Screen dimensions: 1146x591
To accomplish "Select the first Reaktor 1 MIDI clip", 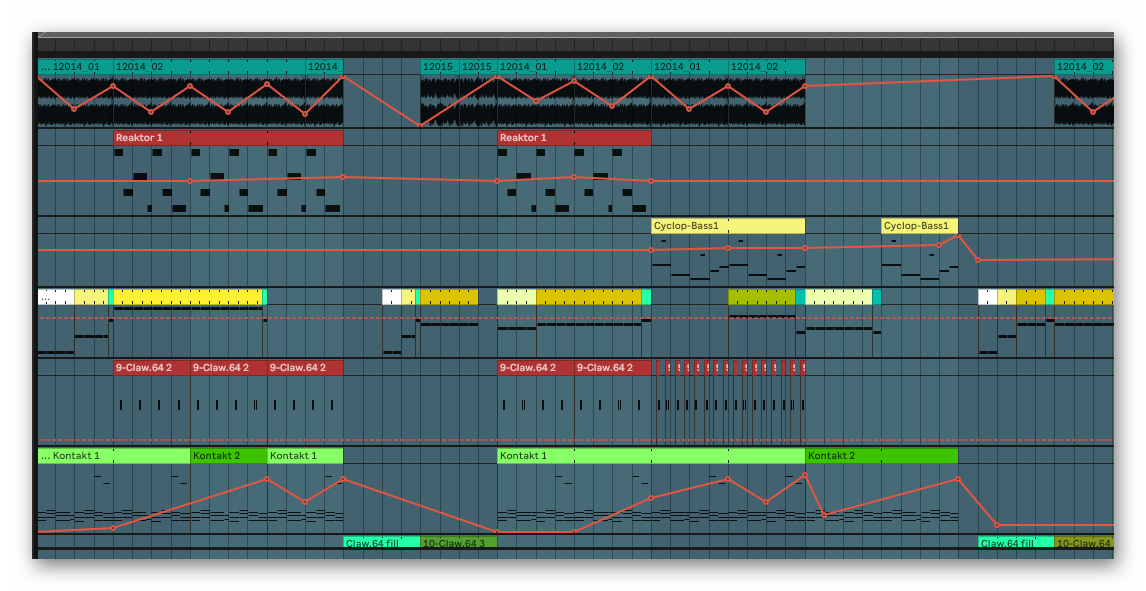I will tap(228, 138).
